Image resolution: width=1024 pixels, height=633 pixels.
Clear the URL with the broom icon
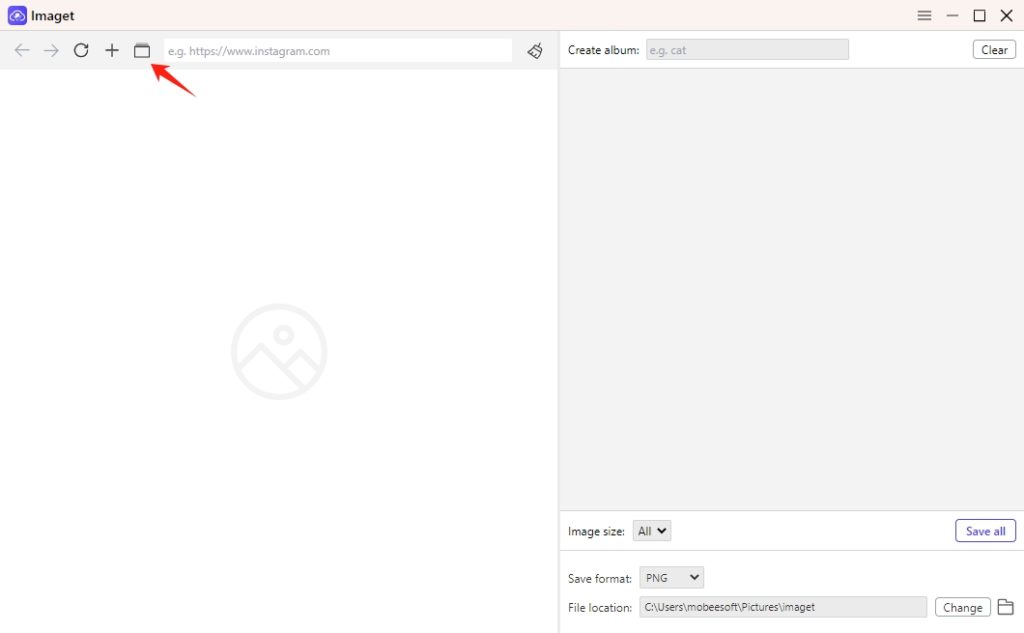coord(534,50)
